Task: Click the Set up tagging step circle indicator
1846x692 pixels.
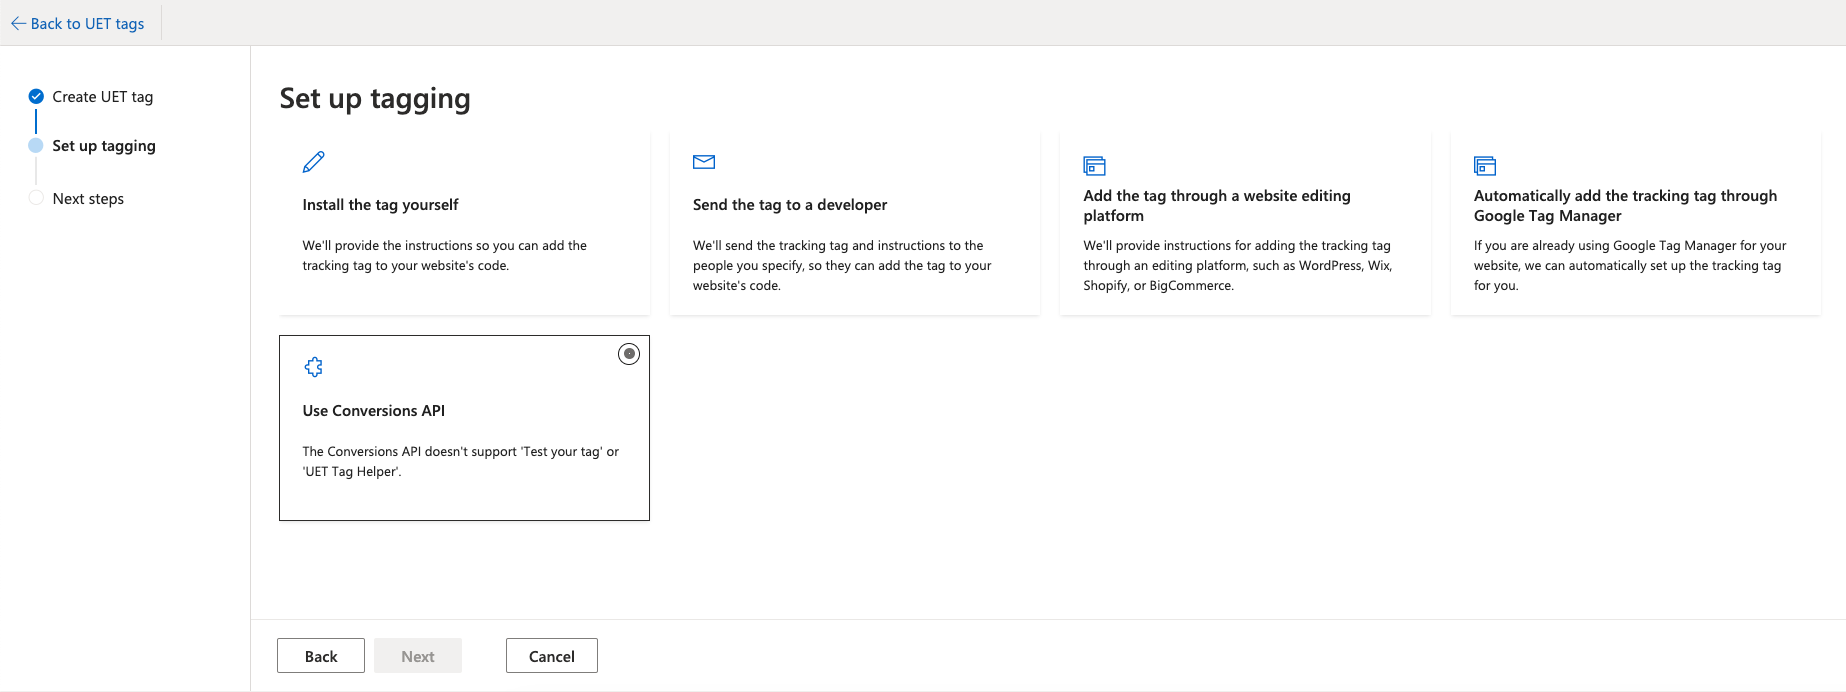Action: (36, 146)
